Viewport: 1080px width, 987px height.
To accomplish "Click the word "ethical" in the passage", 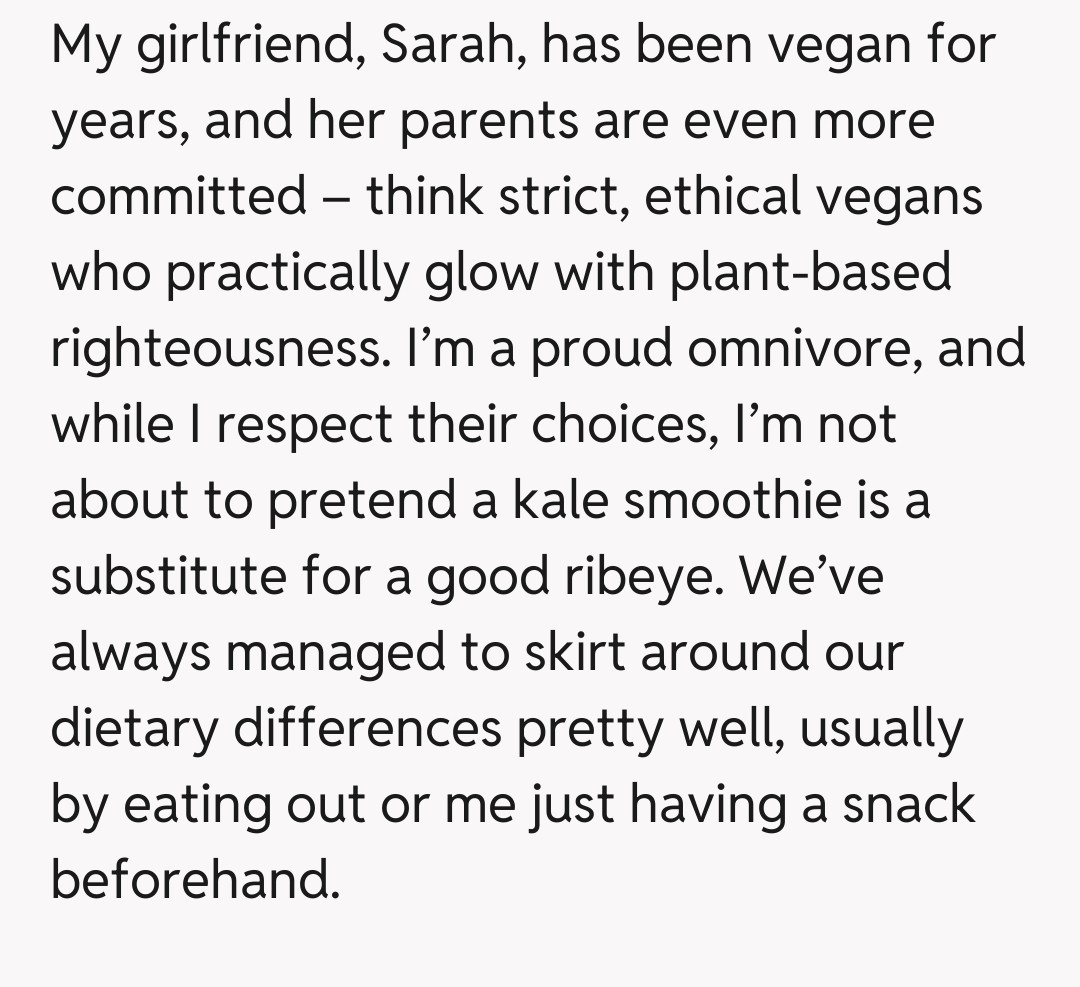I will coord(724,196).
